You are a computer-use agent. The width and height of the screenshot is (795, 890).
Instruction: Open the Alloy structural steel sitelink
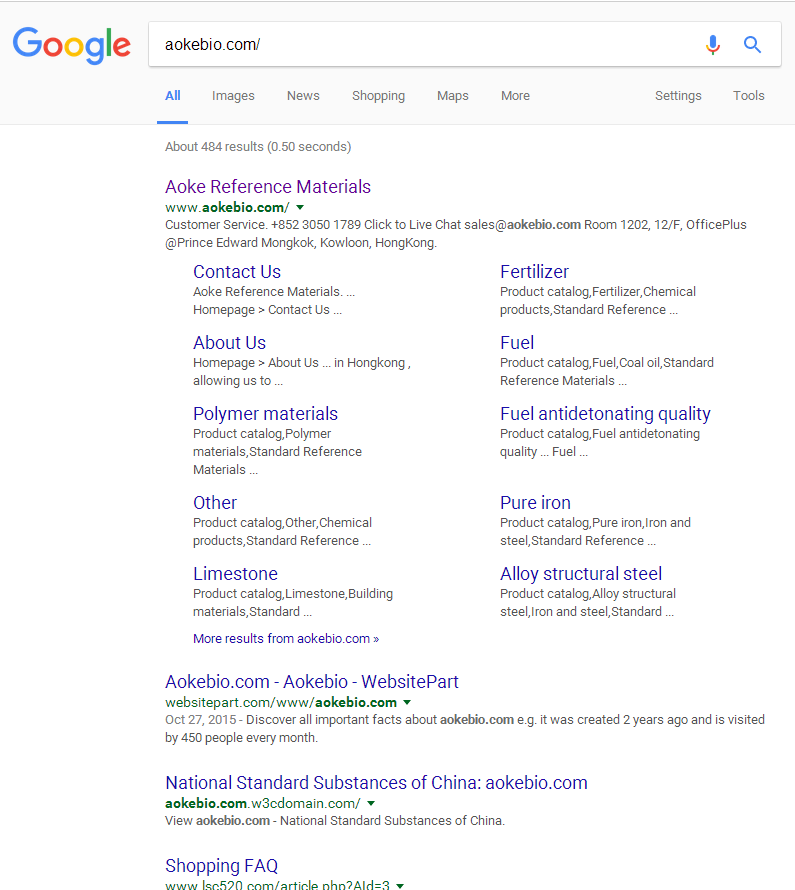pos(581,574)
